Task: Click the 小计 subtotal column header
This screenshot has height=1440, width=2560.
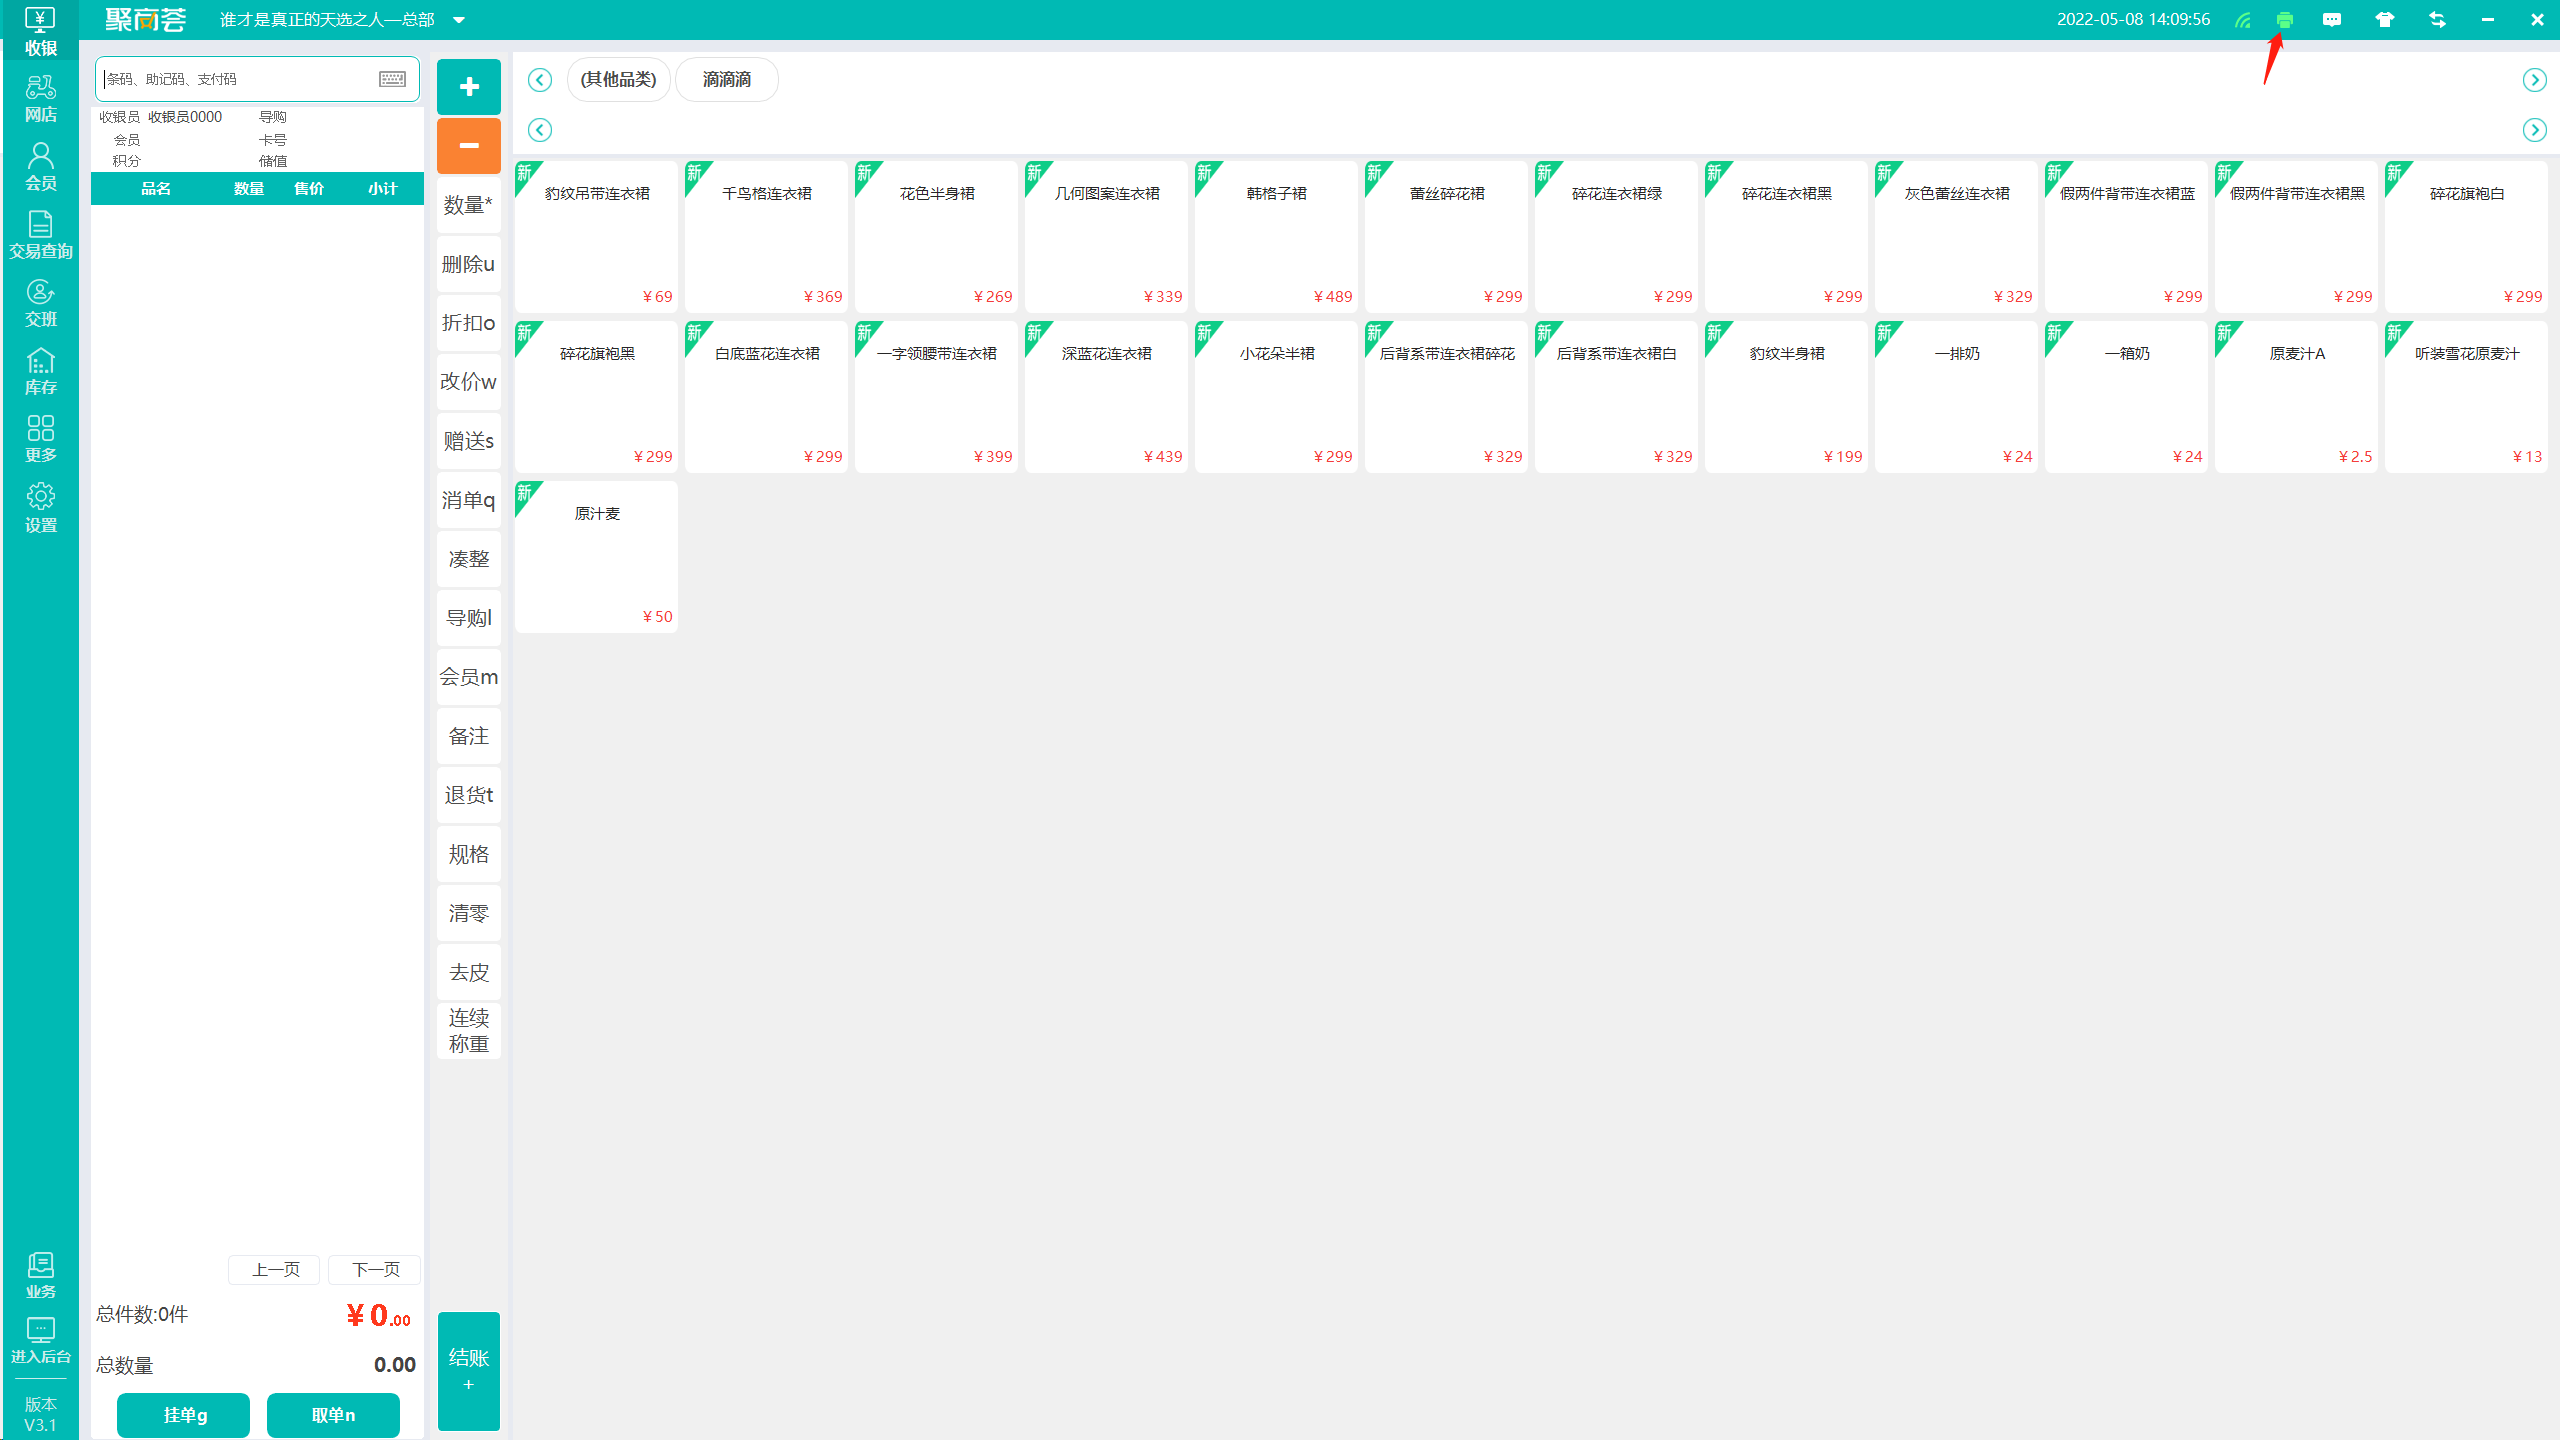Action: [x=383, y=188]
